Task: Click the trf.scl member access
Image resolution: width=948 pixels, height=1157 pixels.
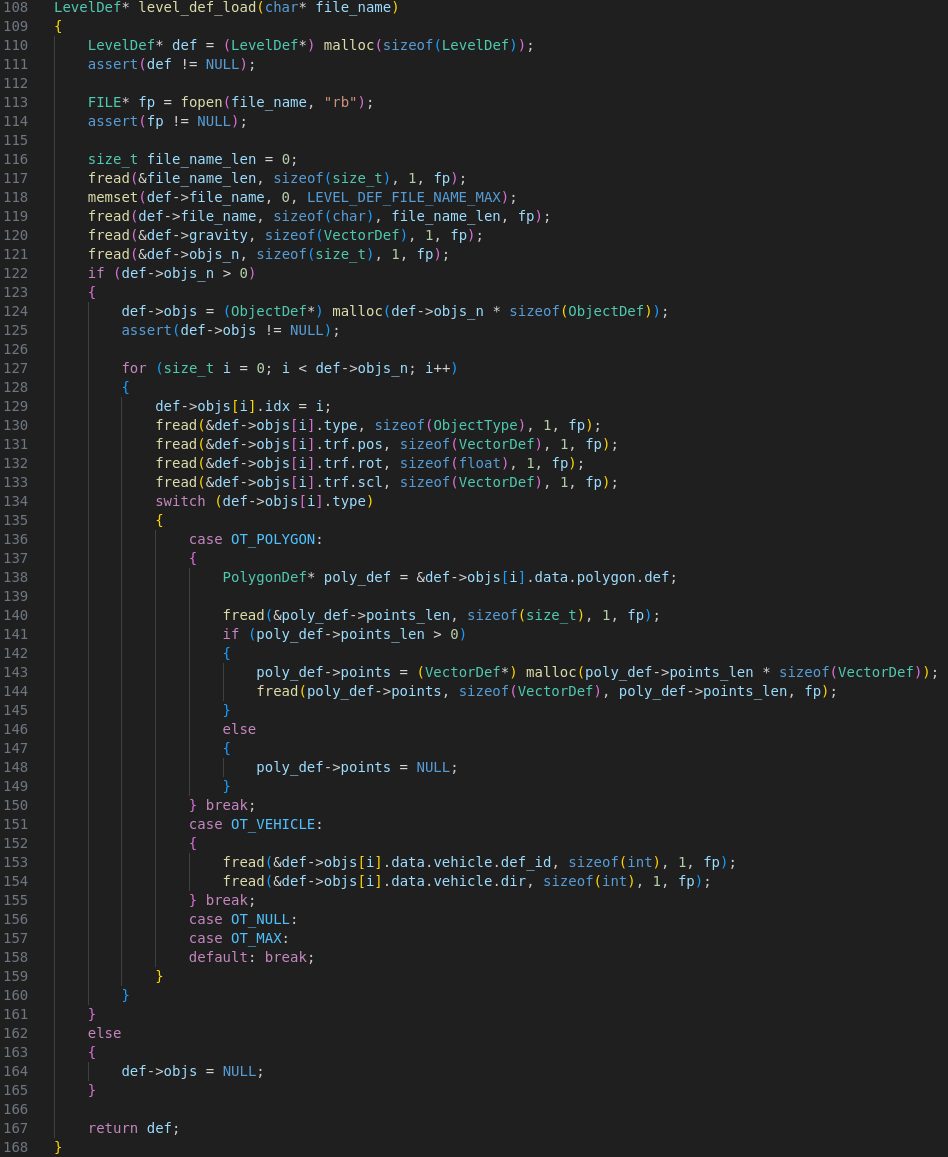Action: 353,483
